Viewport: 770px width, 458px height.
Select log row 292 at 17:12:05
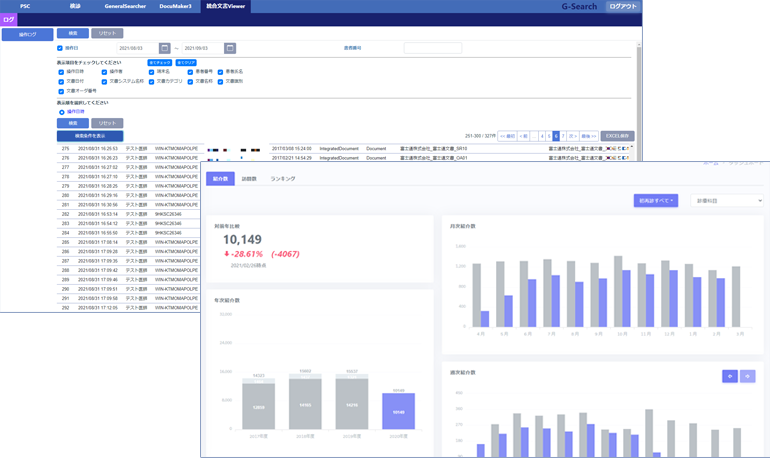point(129,308)
